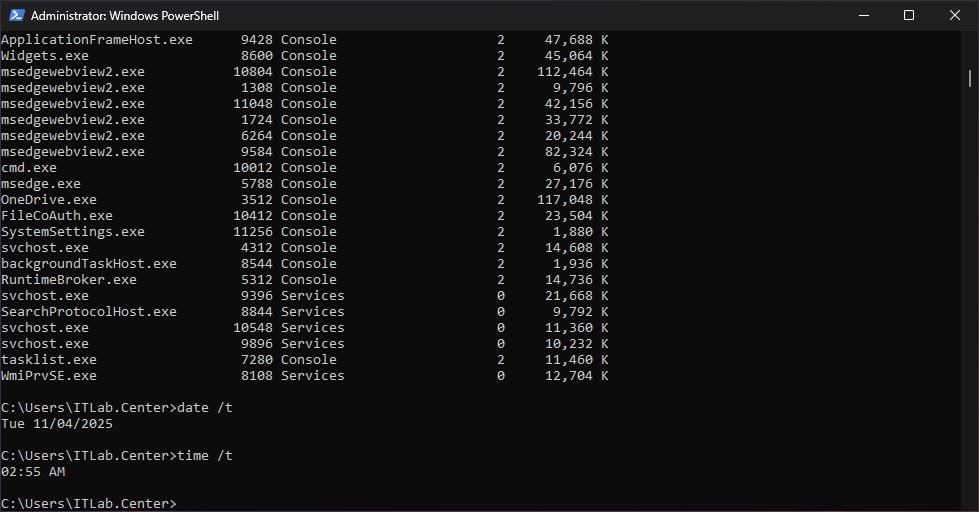Click the '02:55 AM' time output

(33, 472)
